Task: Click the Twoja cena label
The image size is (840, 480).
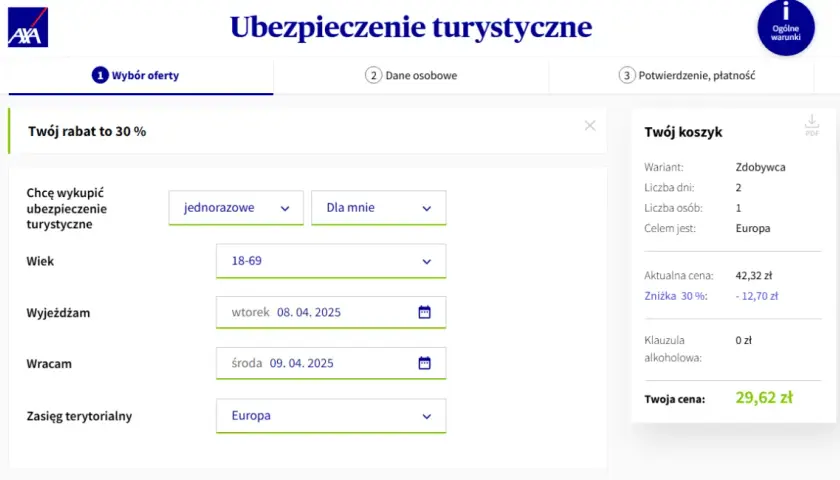Action: click(674, 399)
